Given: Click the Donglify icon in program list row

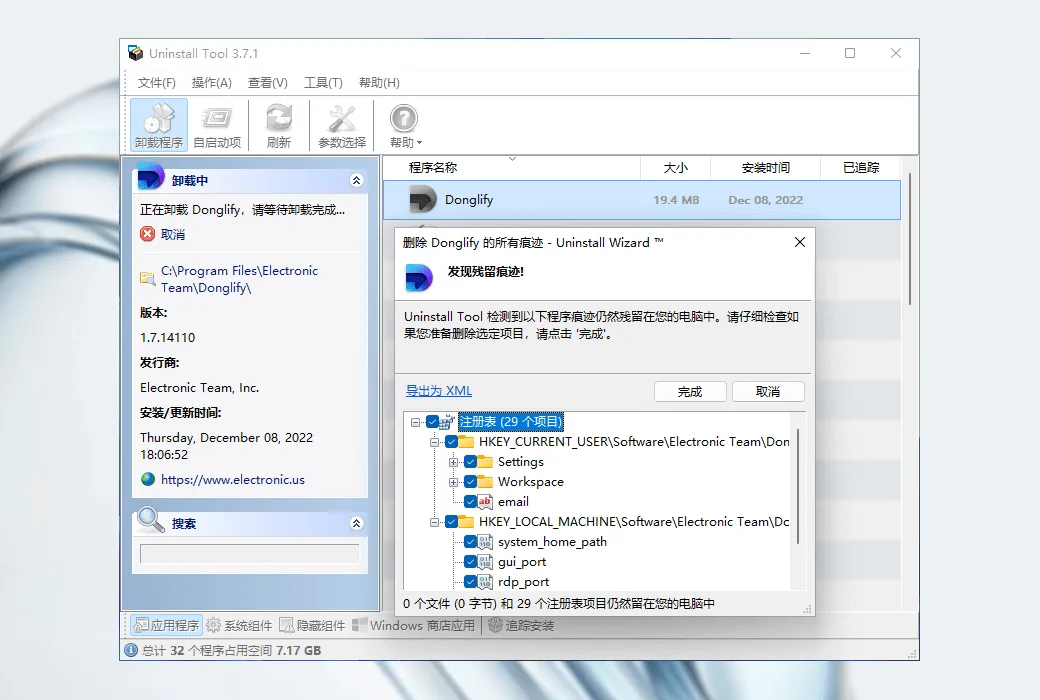Looking at the screenshot, I should point(422,200).
